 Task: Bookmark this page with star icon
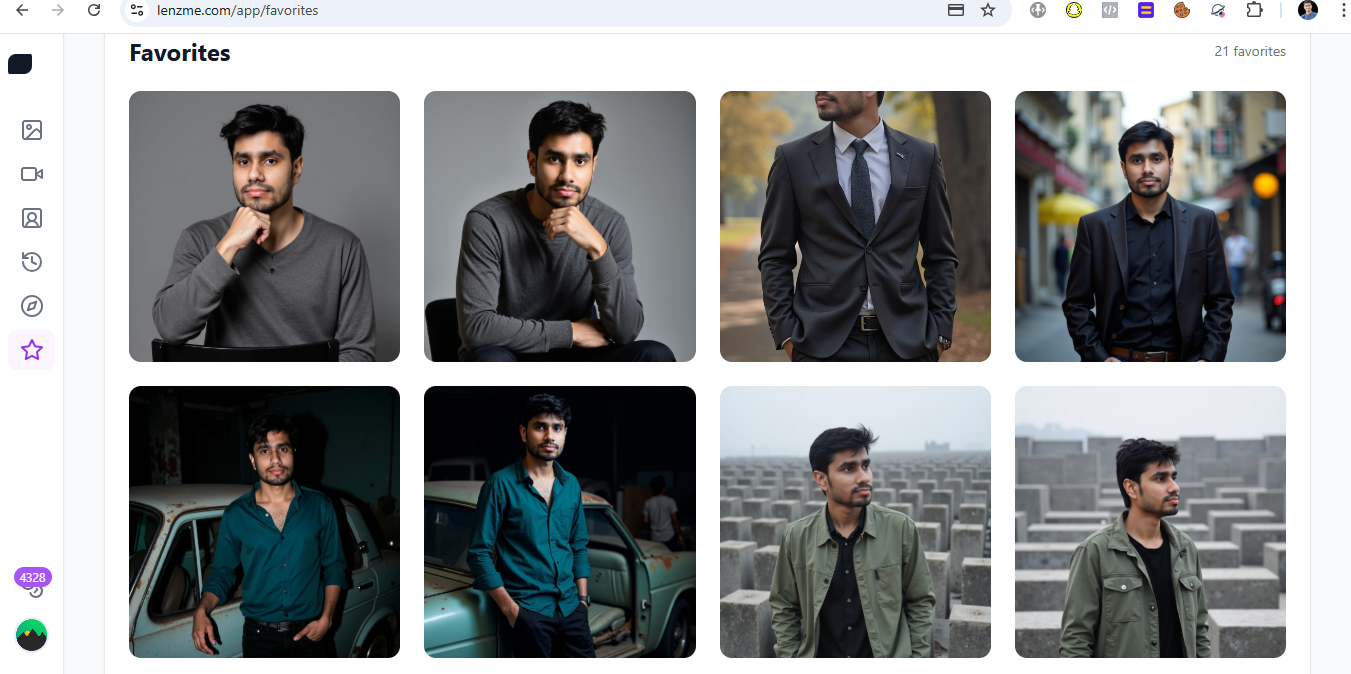coord(988,10)
